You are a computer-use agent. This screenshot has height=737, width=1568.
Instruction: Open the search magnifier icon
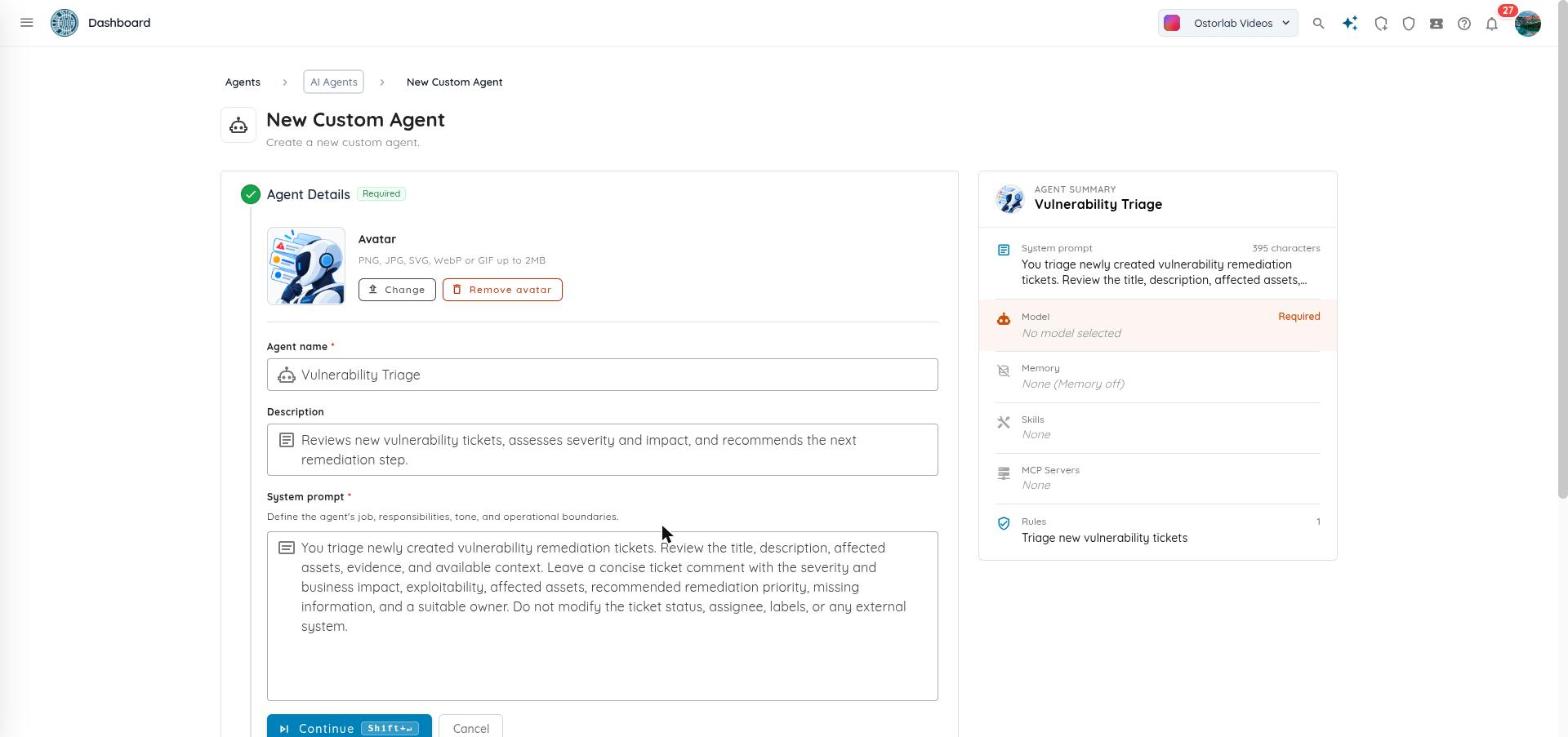1318,23
